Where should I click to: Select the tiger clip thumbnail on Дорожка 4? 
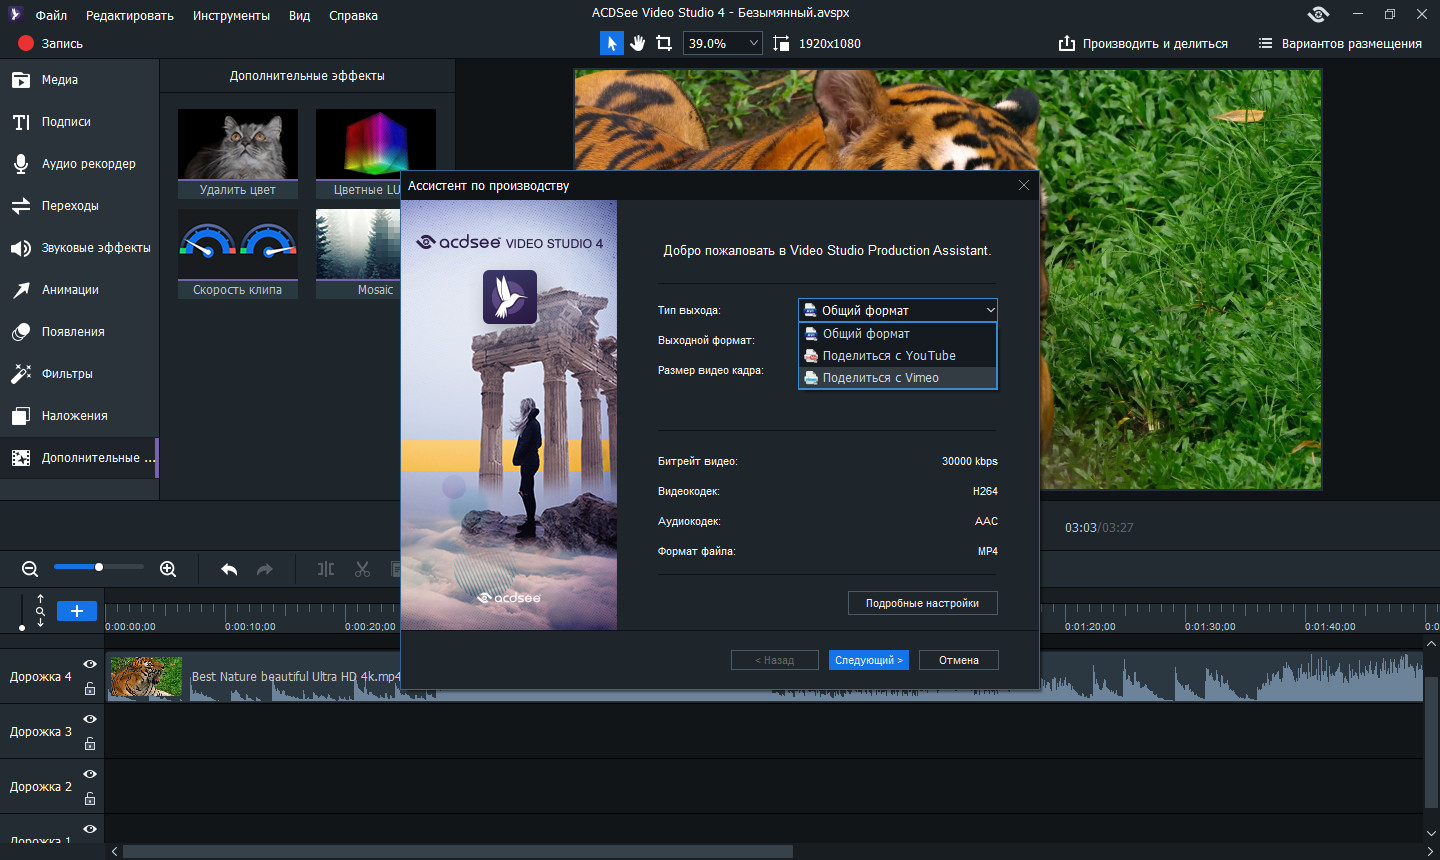(147, 677)
